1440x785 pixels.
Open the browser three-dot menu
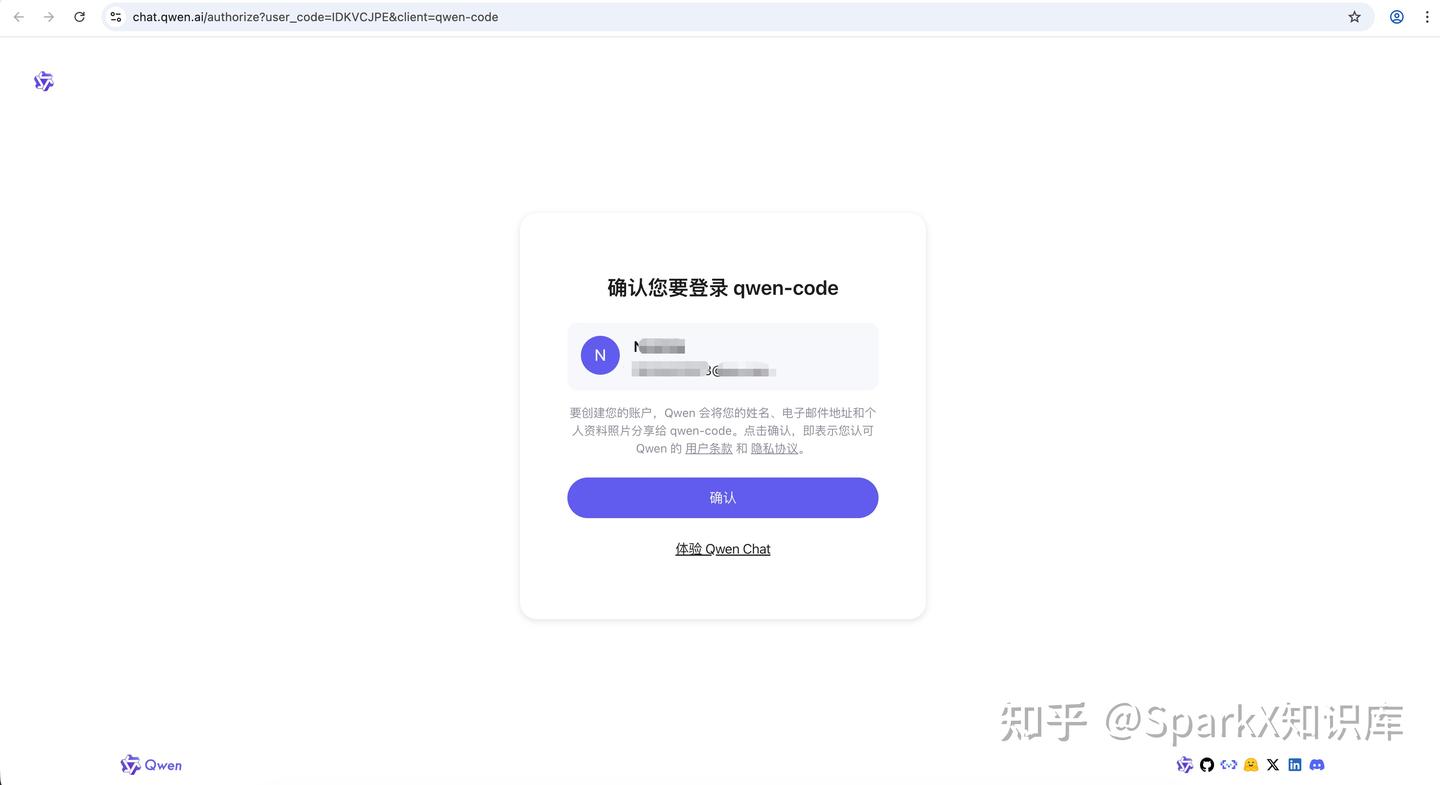point(1427,17)
